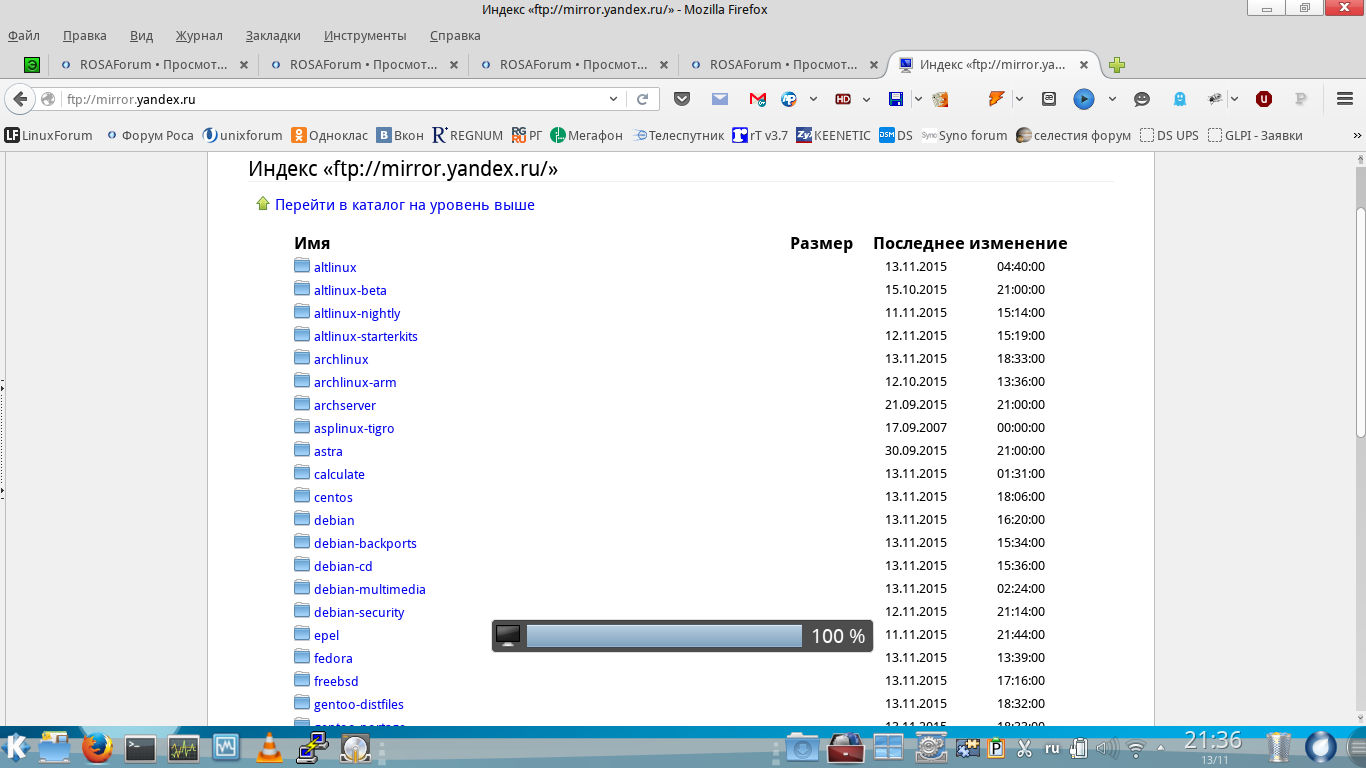Open the Wi-Fi network tray icon
The image size is (1366, 768).
click(x=1136, y=748)
